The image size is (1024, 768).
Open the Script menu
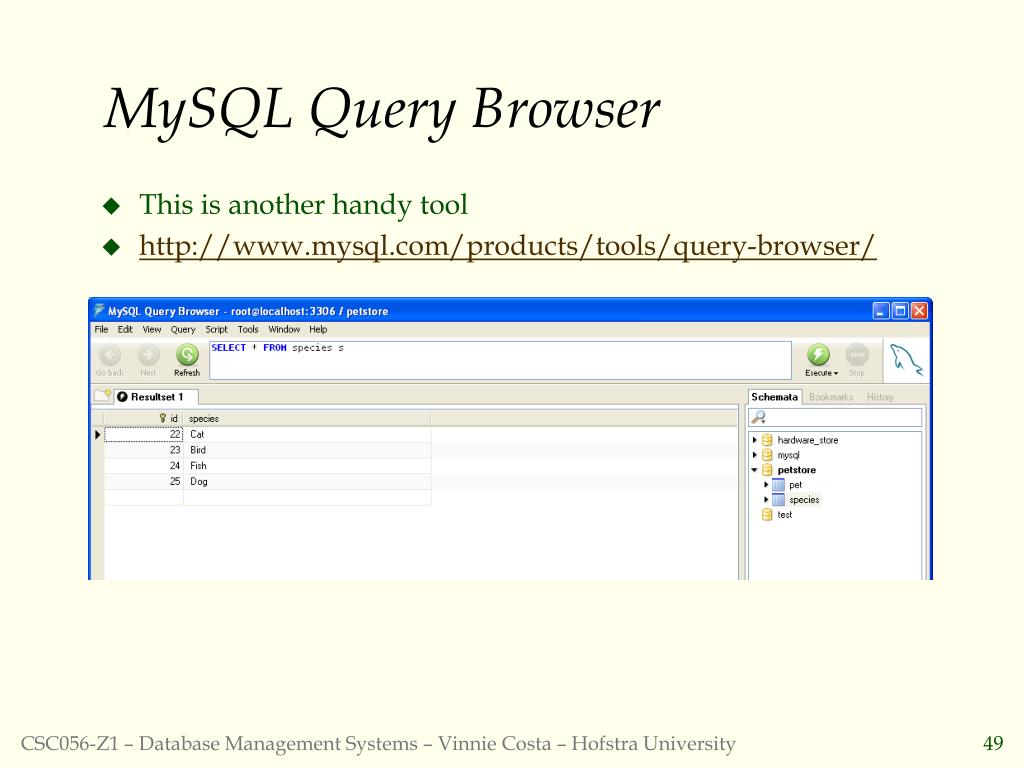(216, 330)
